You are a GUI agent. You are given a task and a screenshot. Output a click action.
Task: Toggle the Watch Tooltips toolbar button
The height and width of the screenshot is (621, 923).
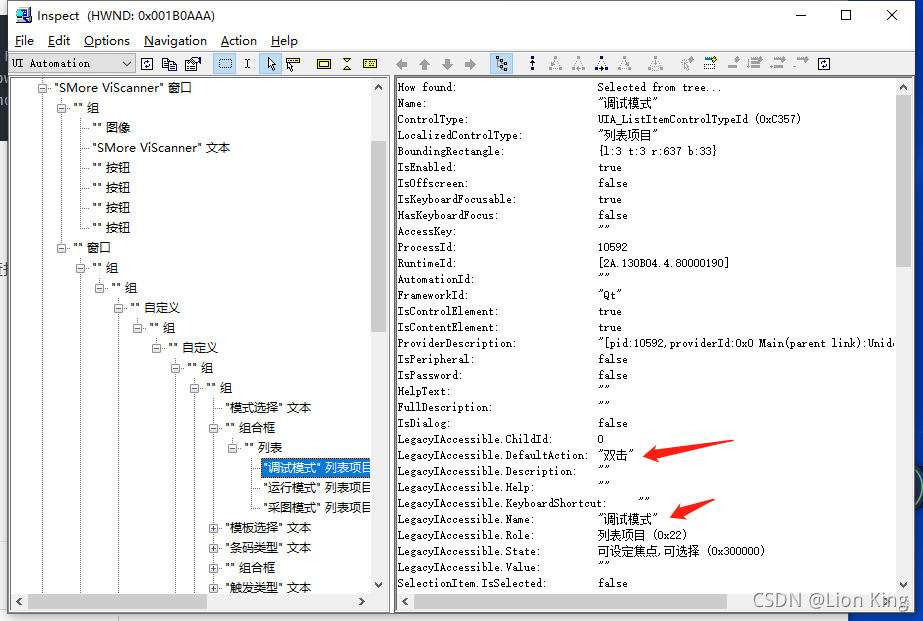(x=293, y=64)
